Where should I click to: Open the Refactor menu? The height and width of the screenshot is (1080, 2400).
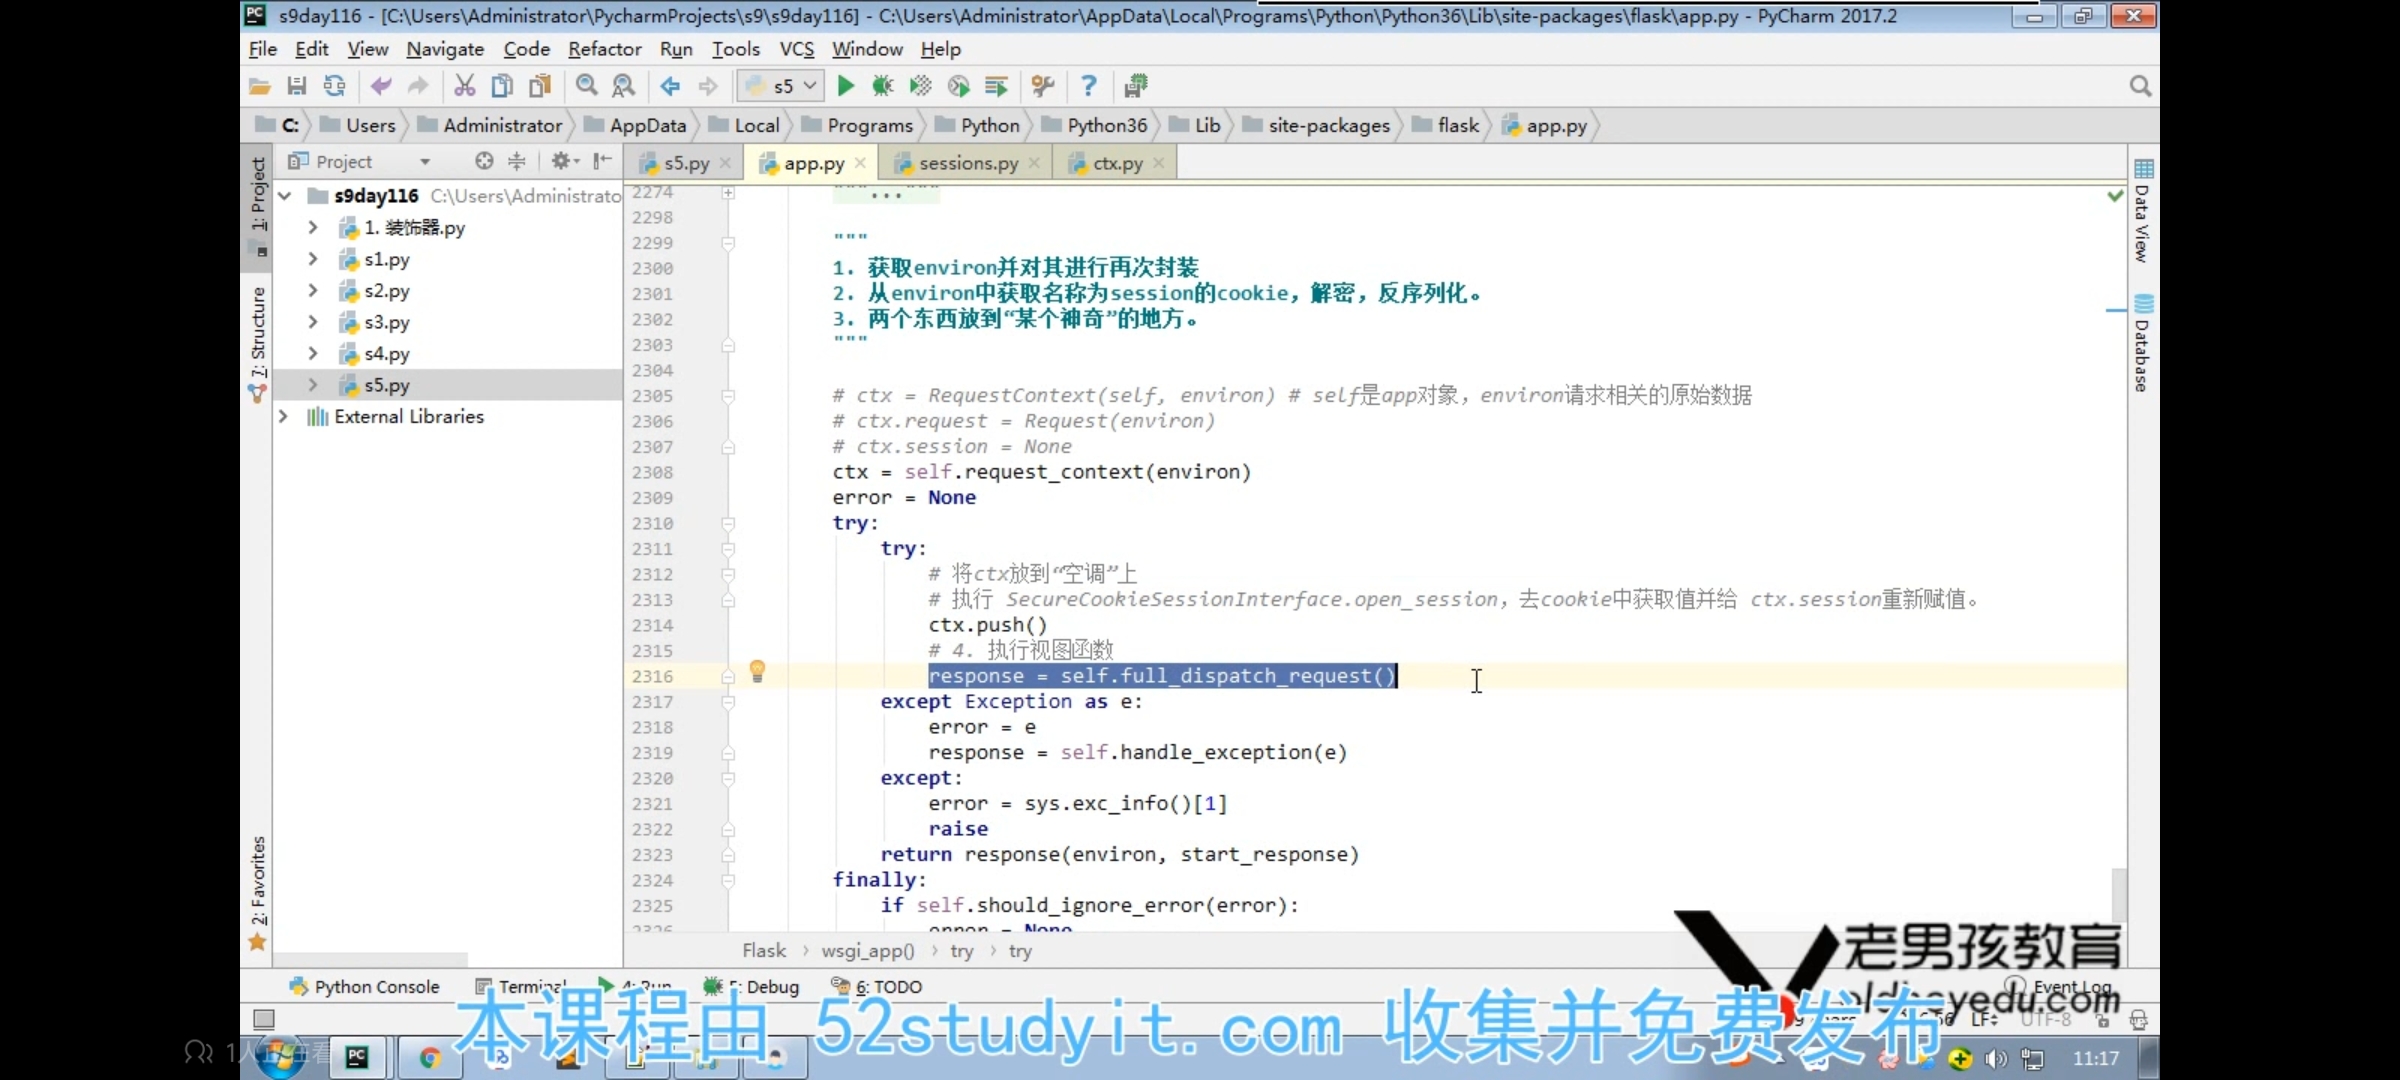[604, 49]
